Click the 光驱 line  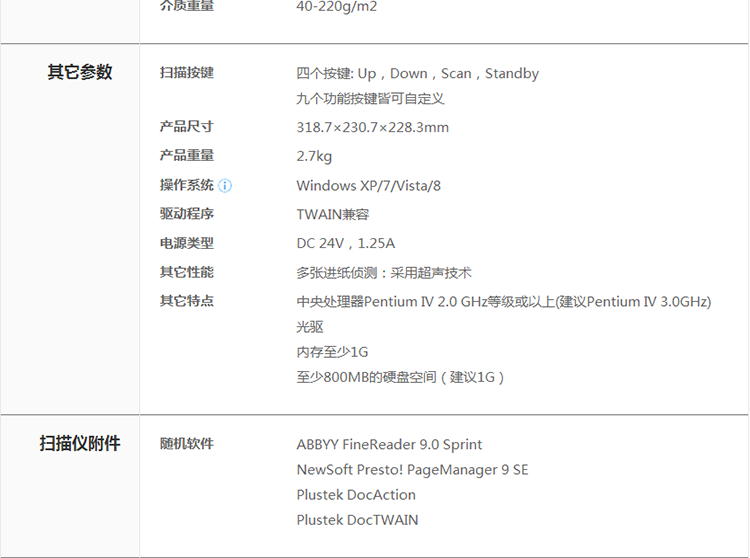[310, 327]
